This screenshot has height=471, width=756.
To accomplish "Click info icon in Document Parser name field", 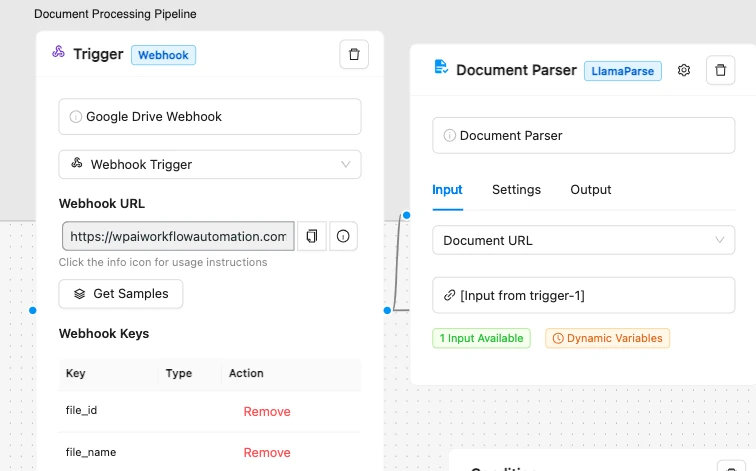I will tap(449, 135).
